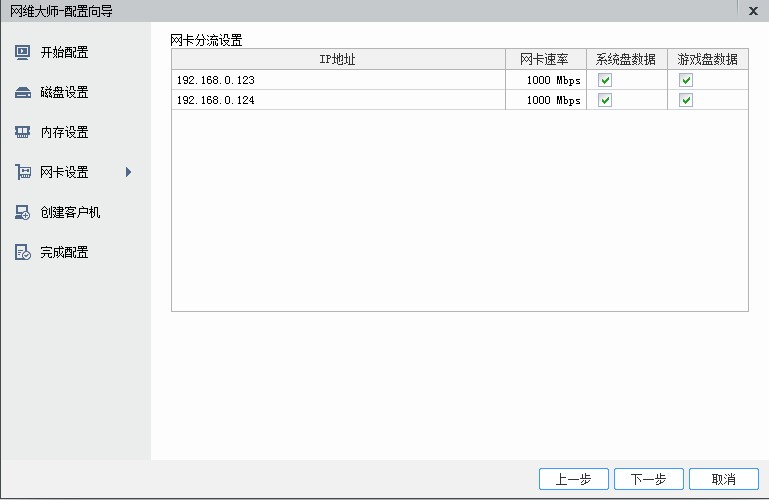This screenshot has width=769, height=500.
Task: Open the 磁盘设置 step label
Action: click(x=64, y=92)
